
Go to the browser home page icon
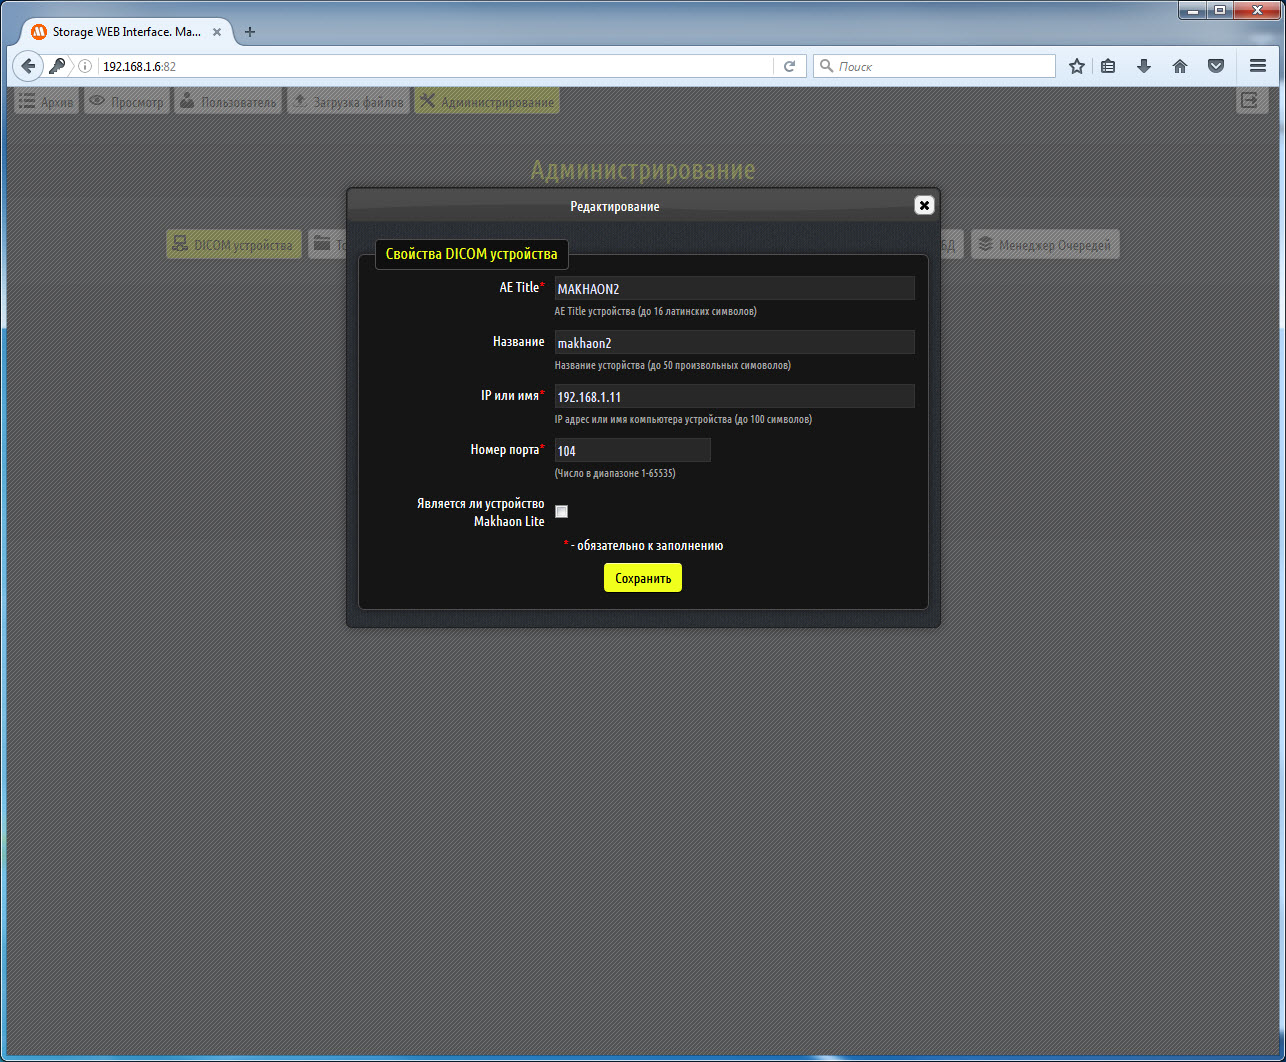(1180, 66)
